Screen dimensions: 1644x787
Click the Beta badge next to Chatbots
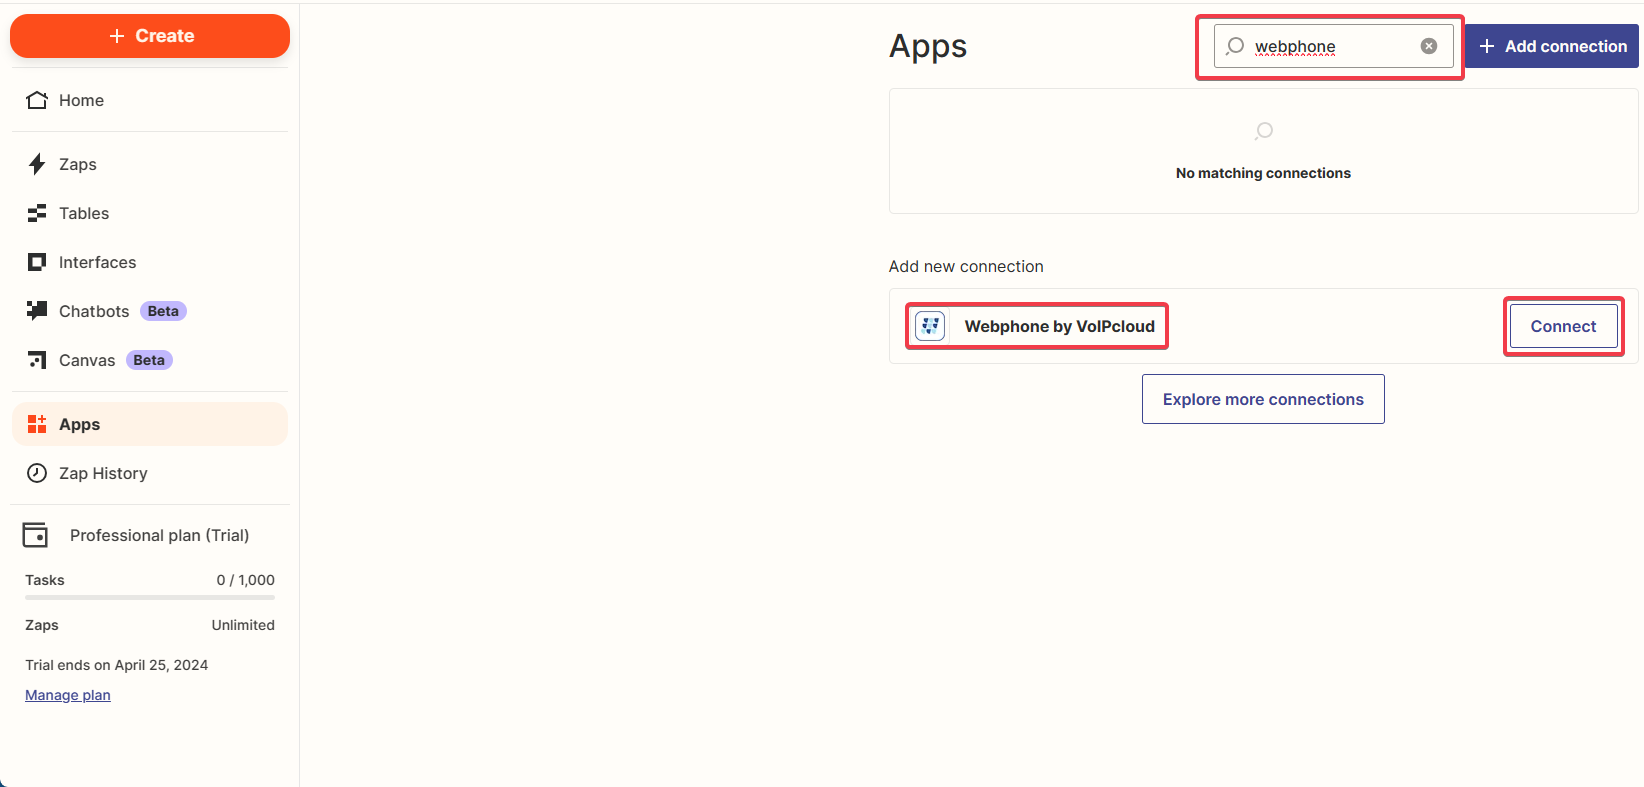pos(163,311)
